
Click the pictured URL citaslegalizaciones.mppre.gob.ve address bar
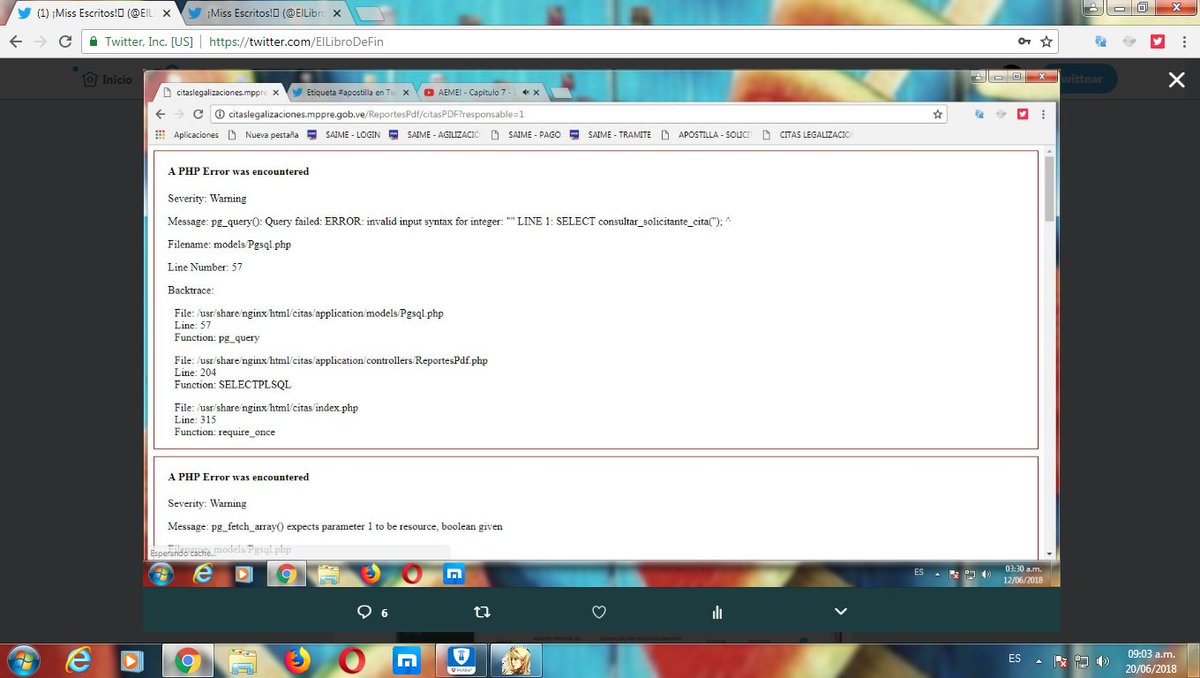(x=580, y=114)
